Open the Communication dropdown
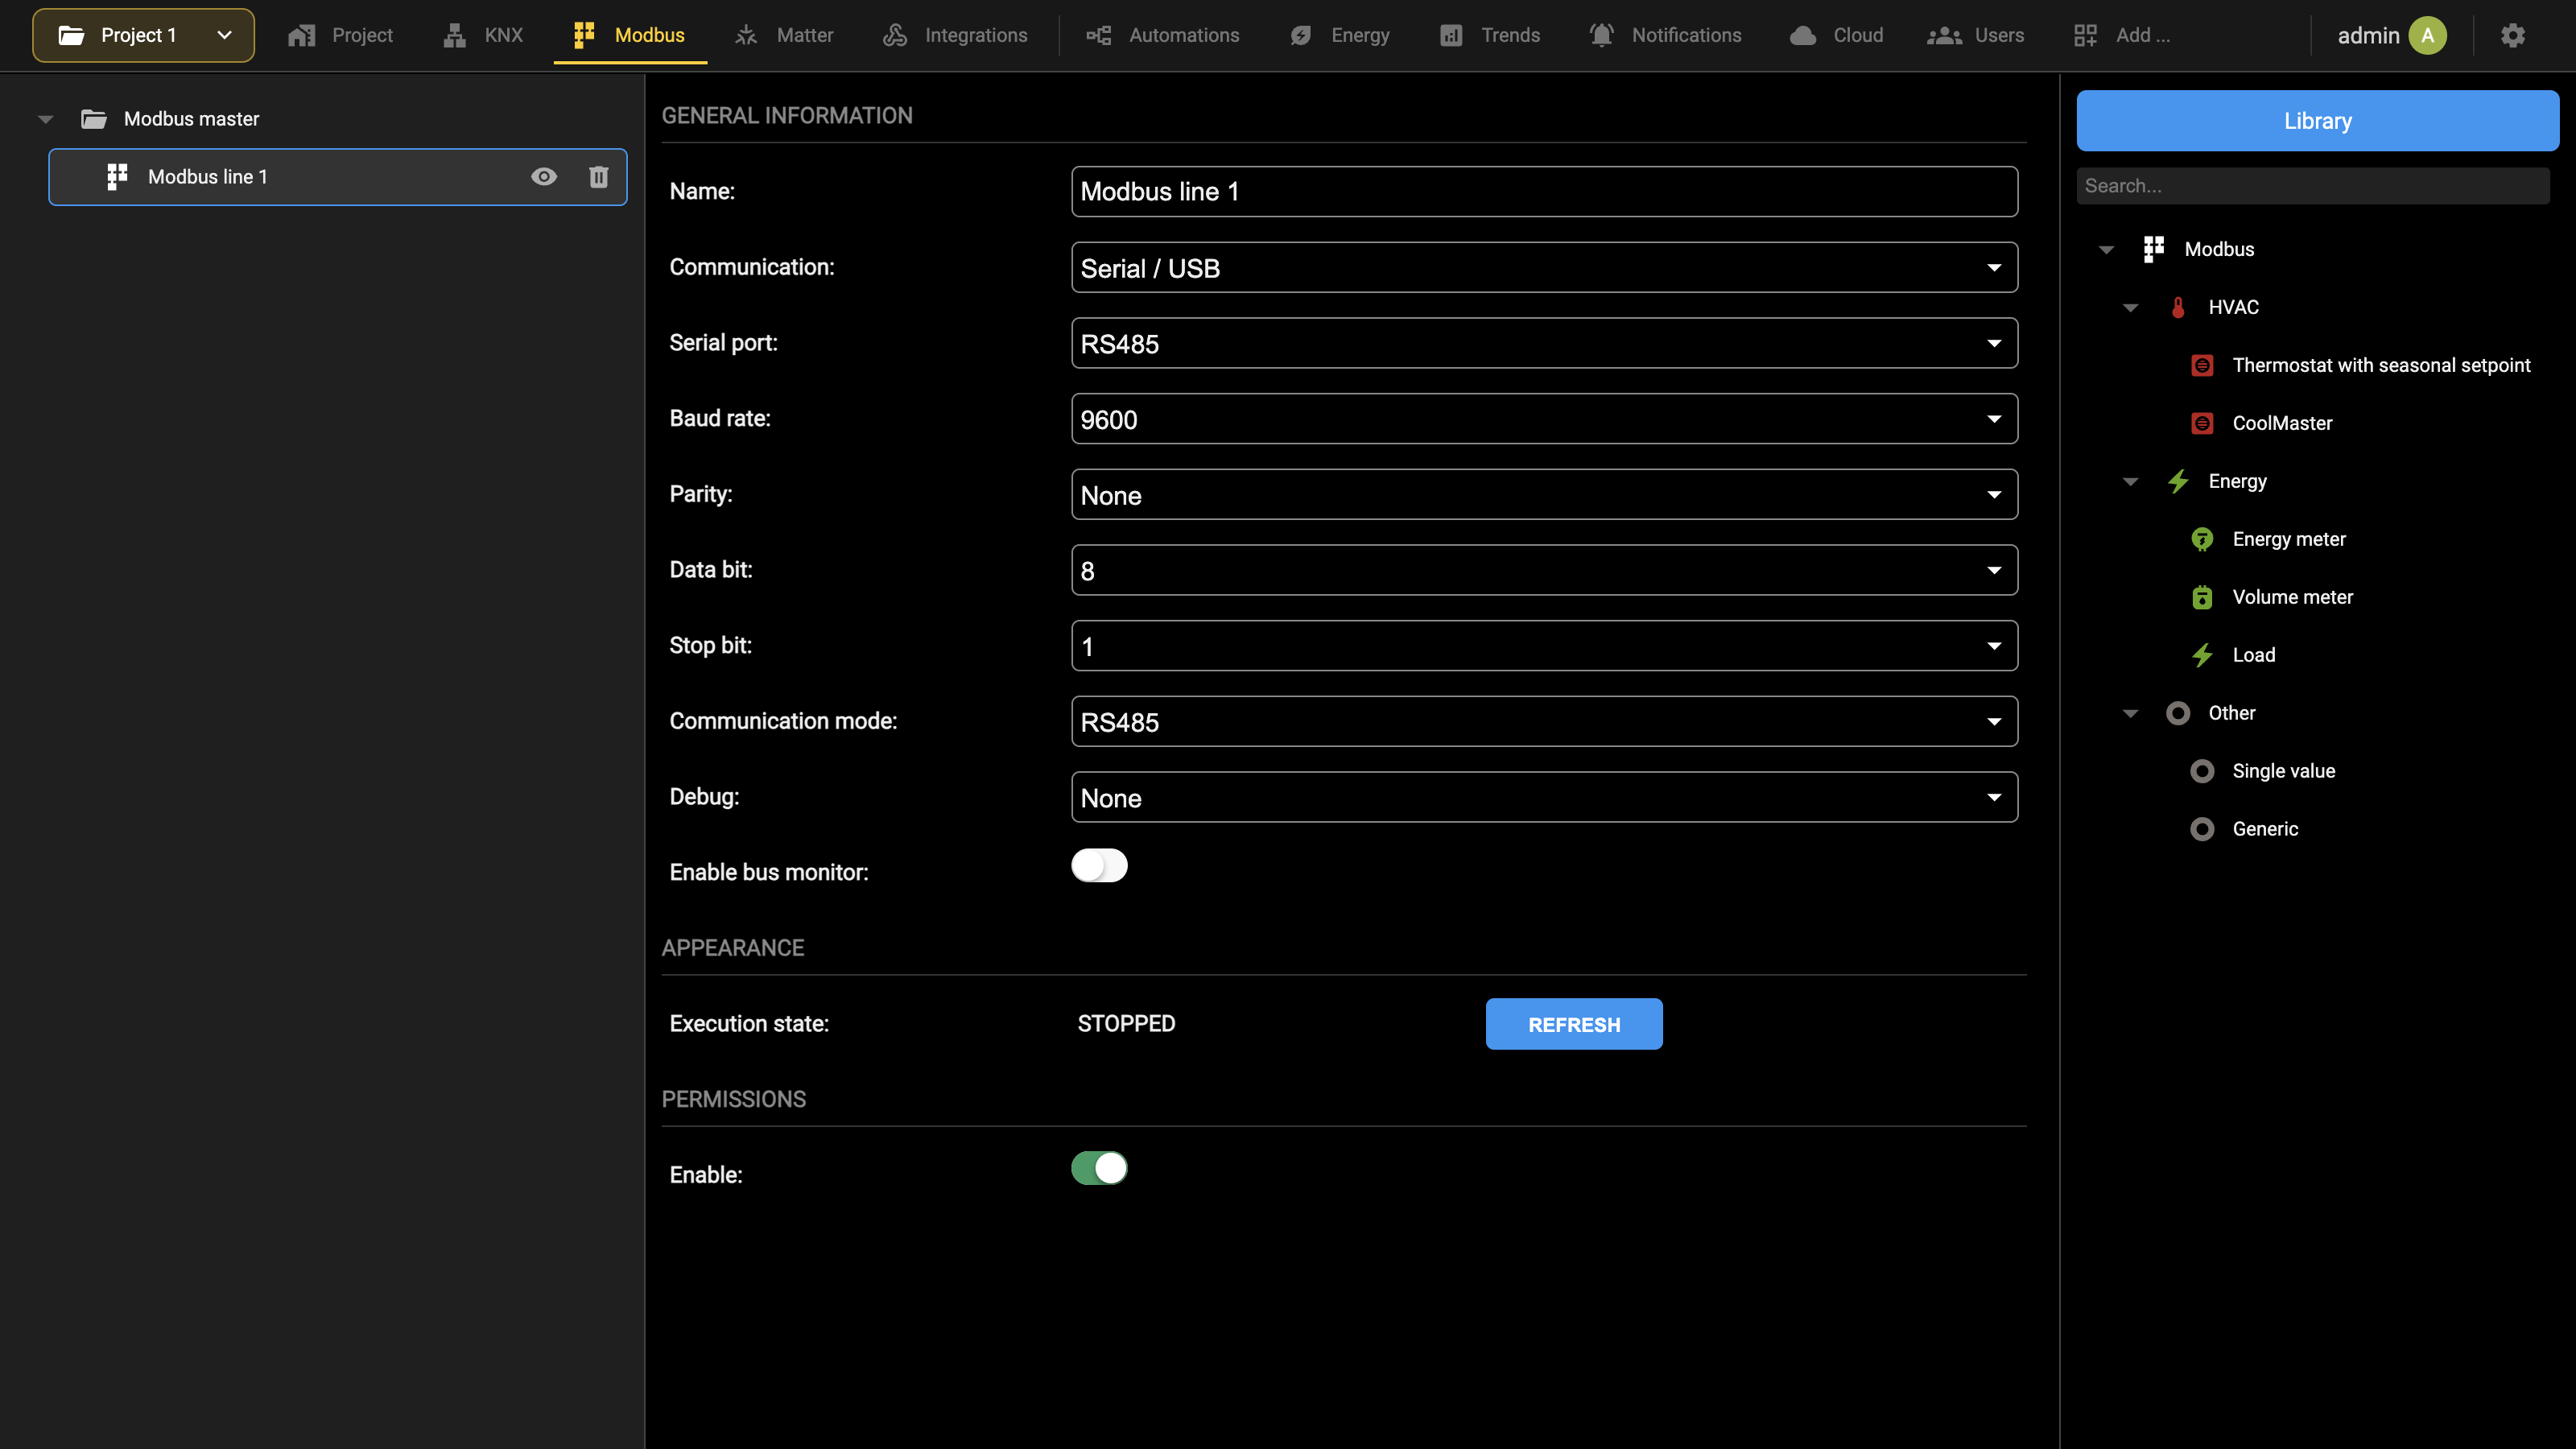Viewport: 2576px width, 1449px height. tap(1544, 267)
